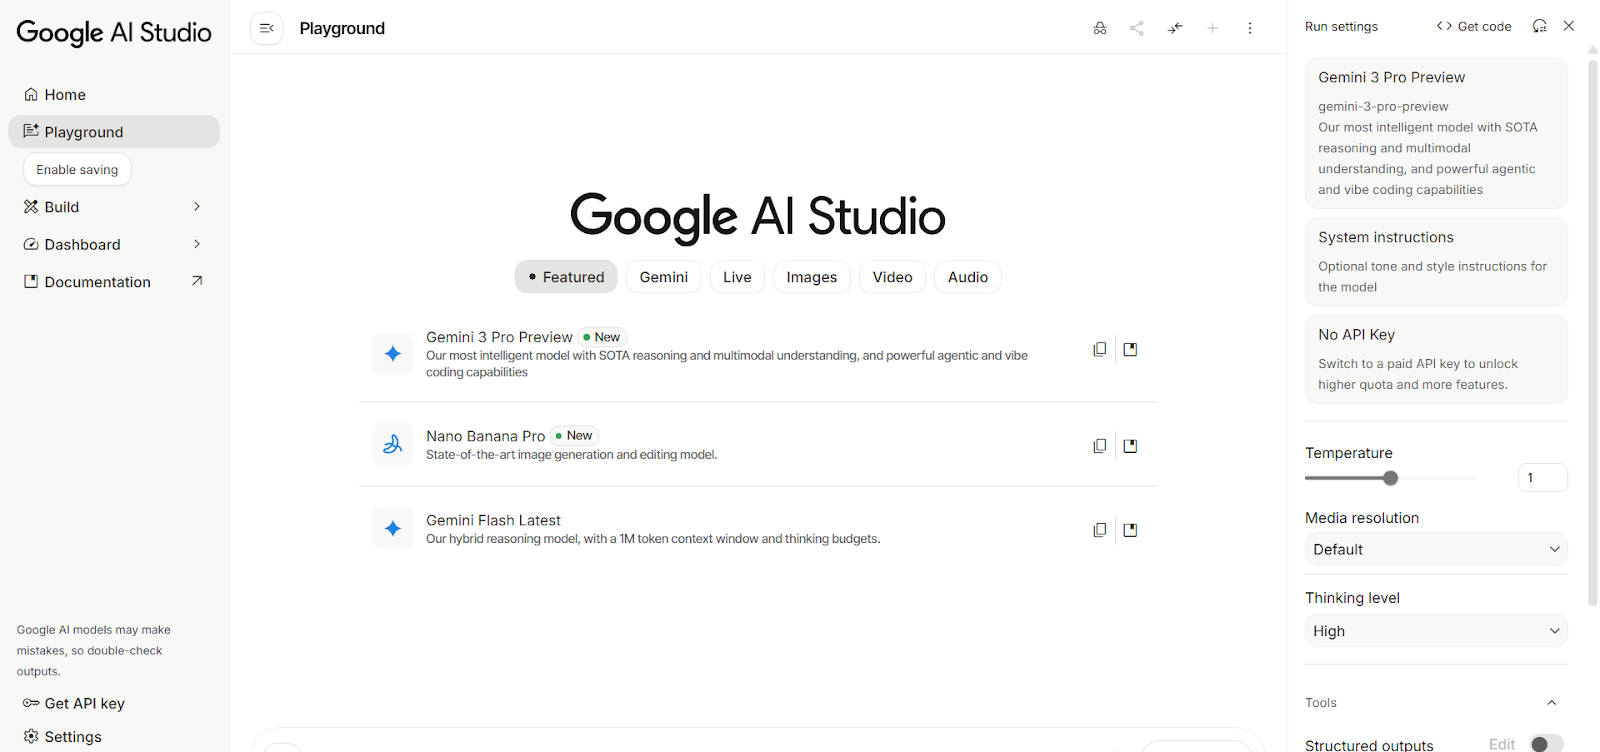
Task: Open the Thinking level dropdown
Action: tap(1435, 631)
